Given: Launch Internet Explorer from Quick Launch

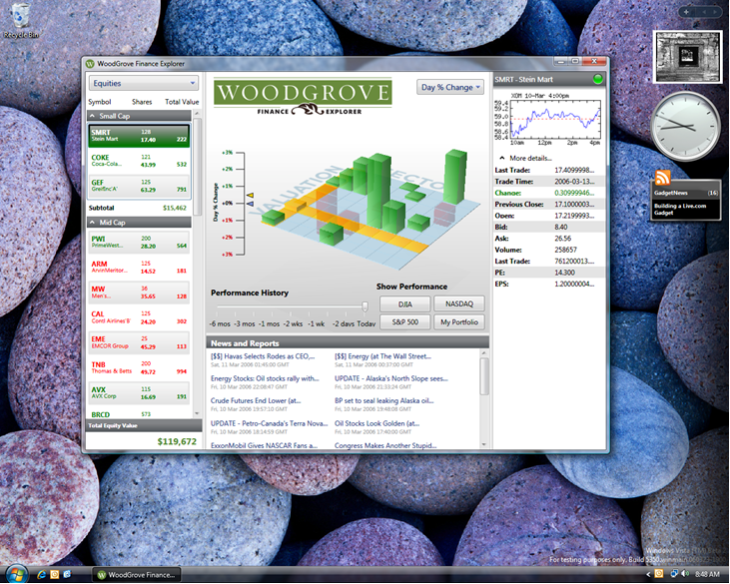Looking at the screenshot, I should click(41, 575).
